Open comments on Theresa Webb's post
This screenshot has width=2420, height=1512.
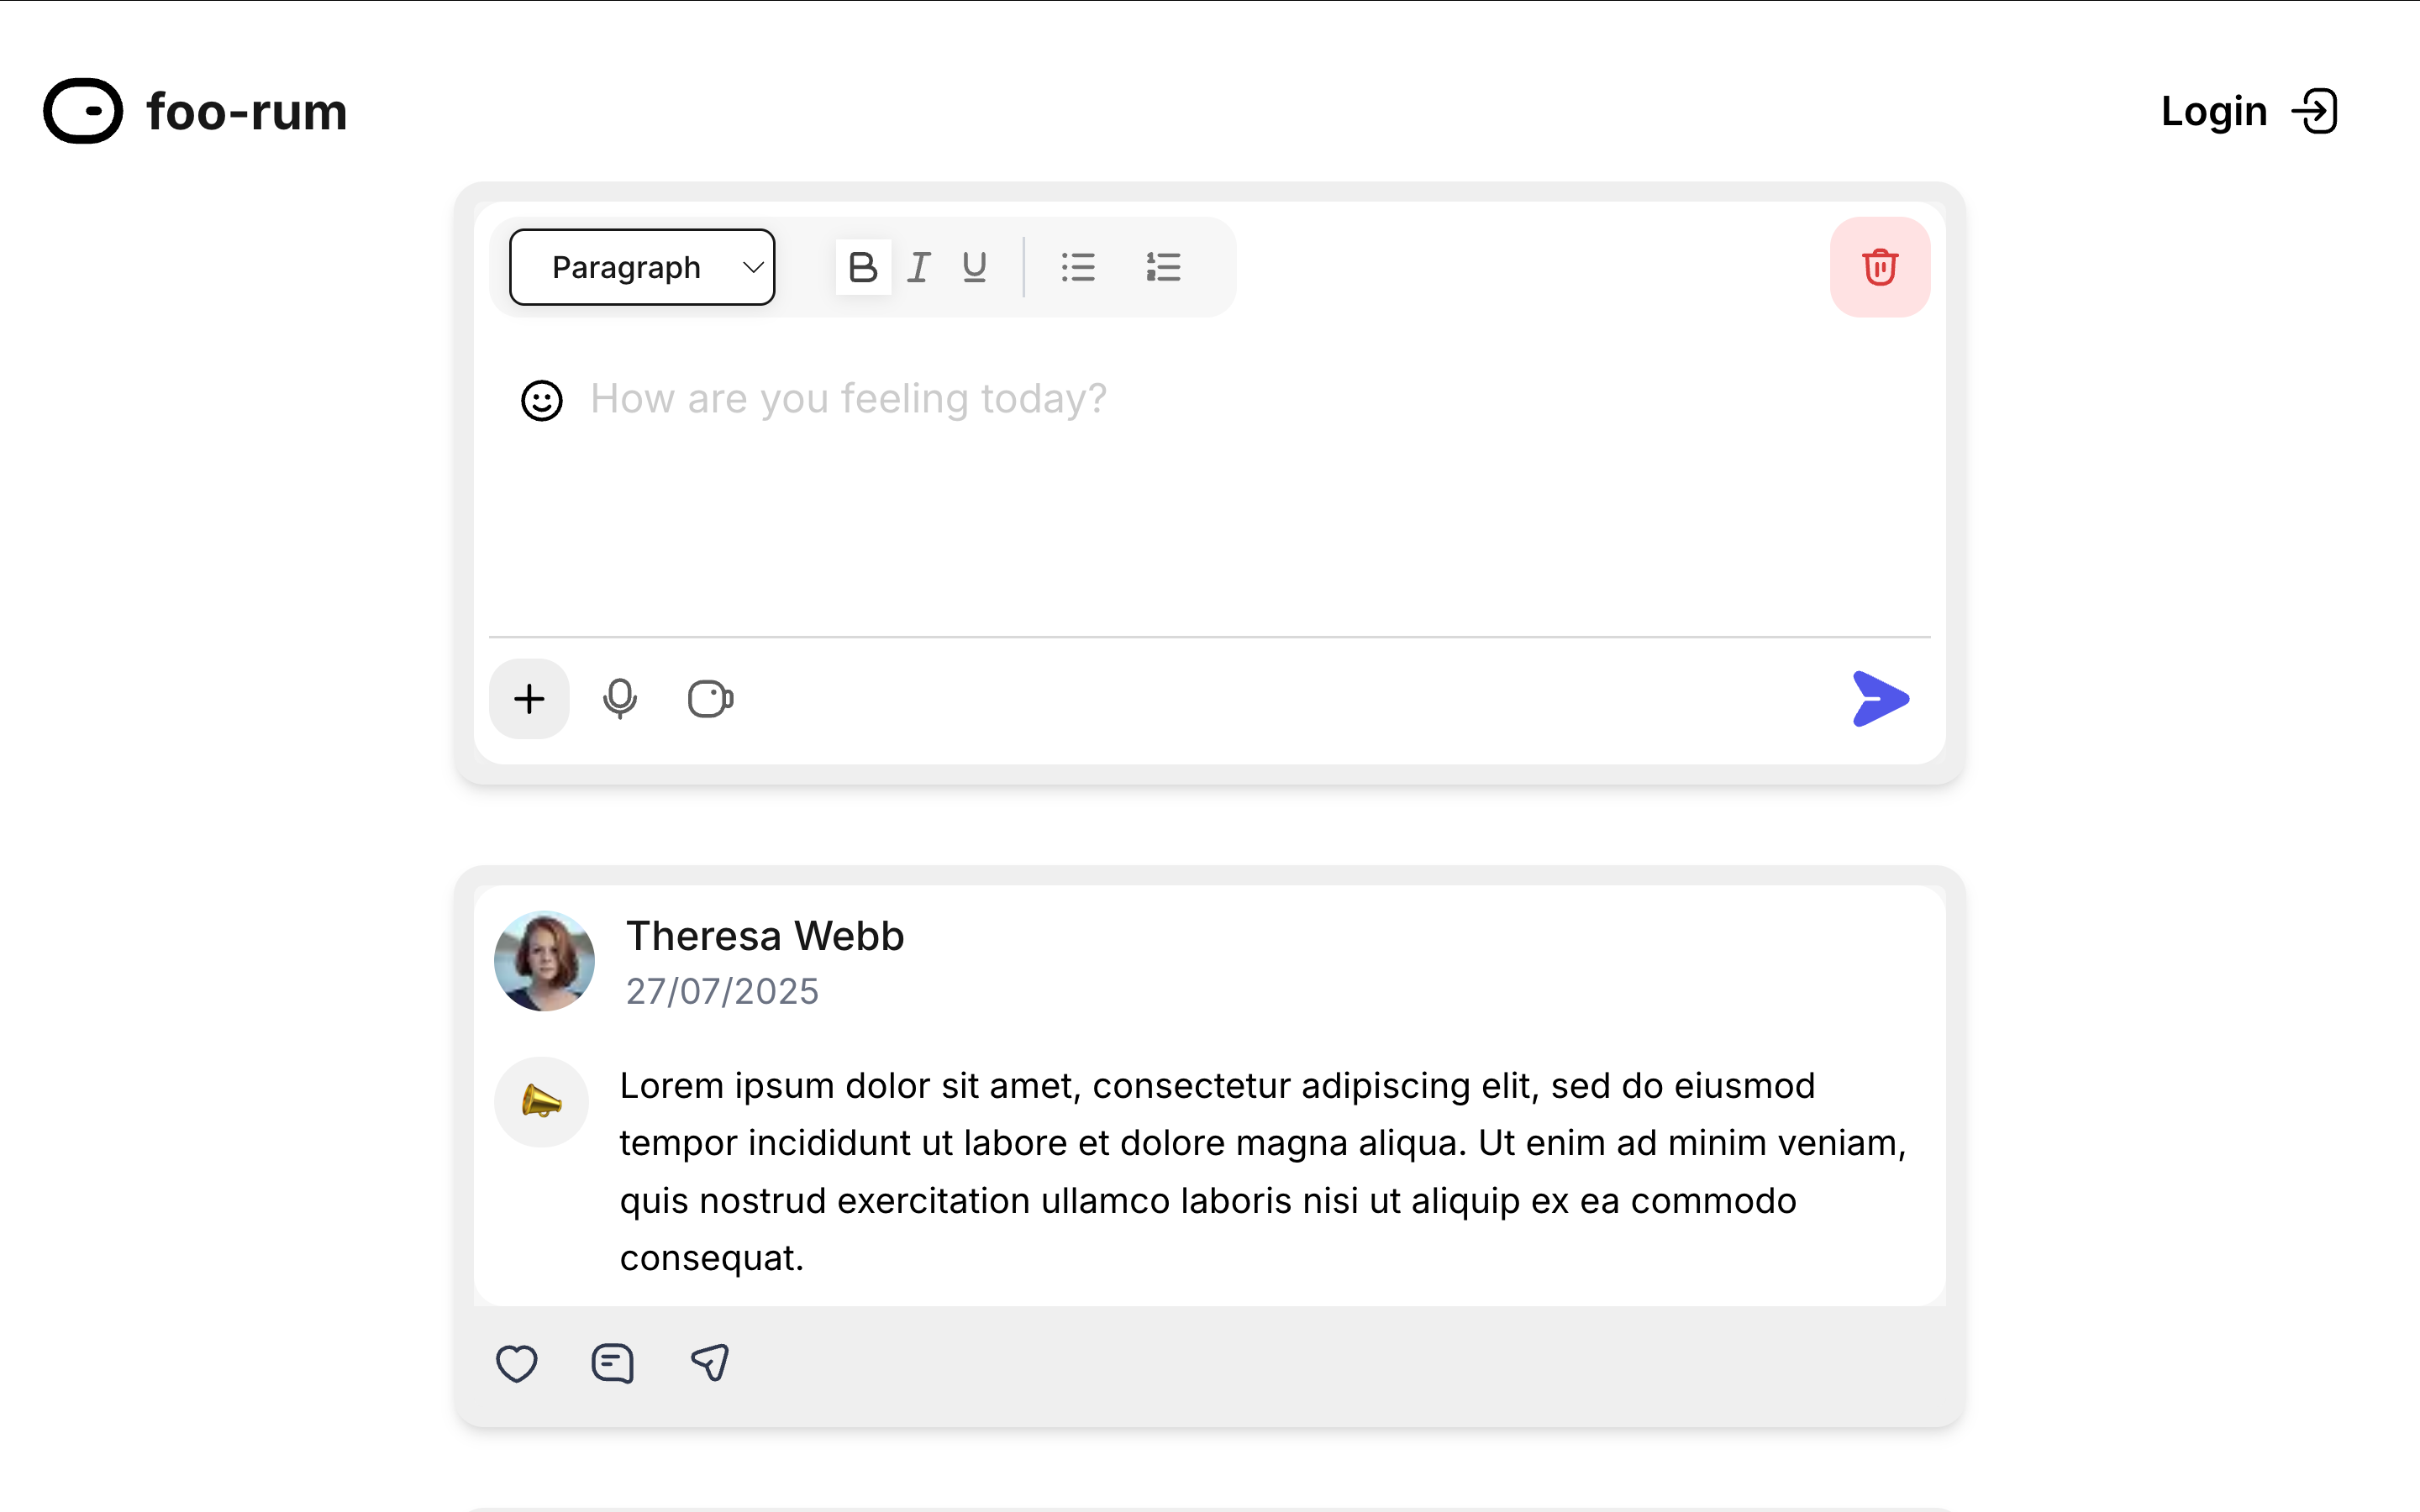point(612,1363)
